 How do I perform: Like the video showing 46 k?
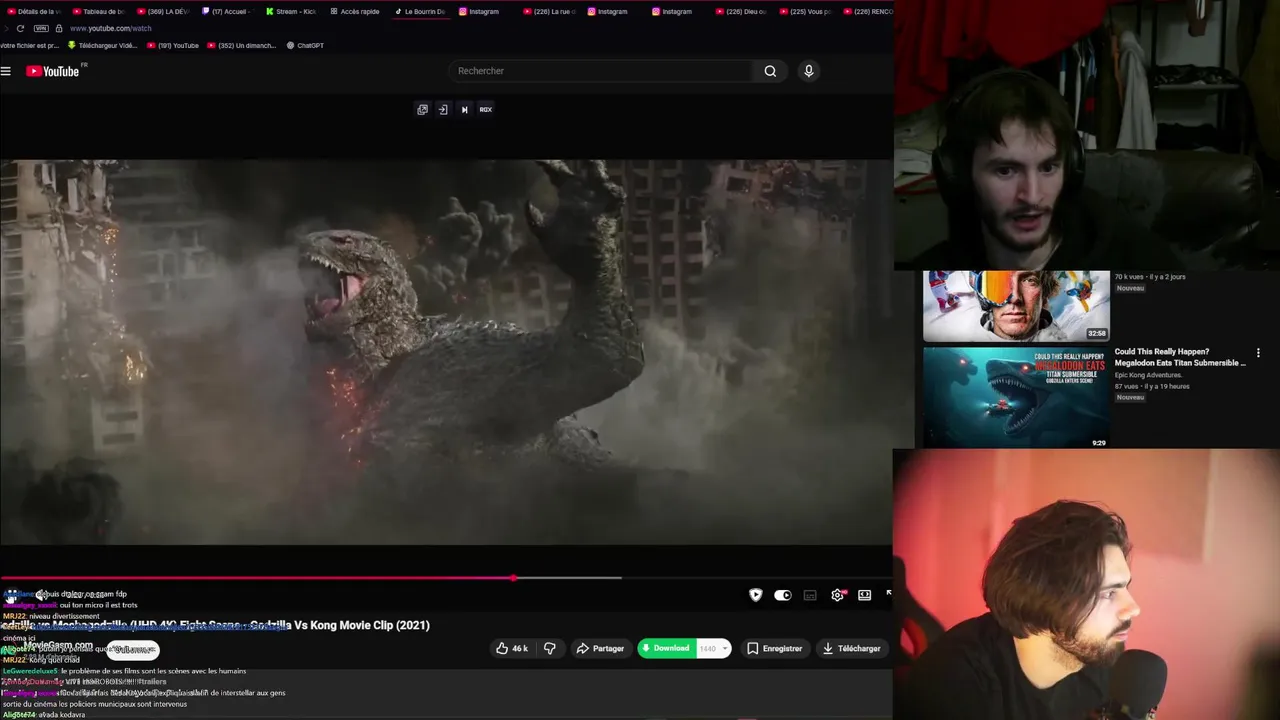click(512, 648)
